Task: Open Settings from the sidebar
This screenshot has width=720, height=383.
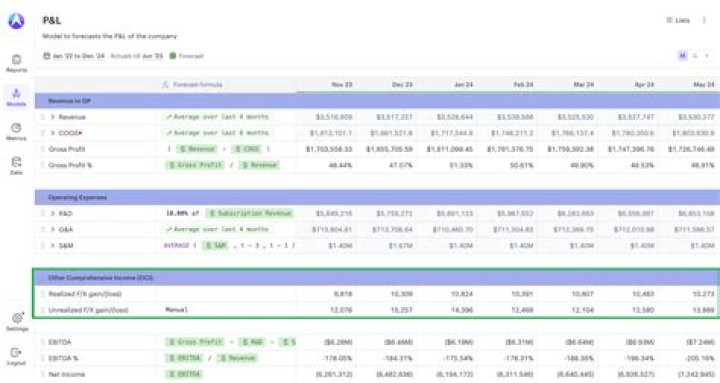Action: (17, 321)
